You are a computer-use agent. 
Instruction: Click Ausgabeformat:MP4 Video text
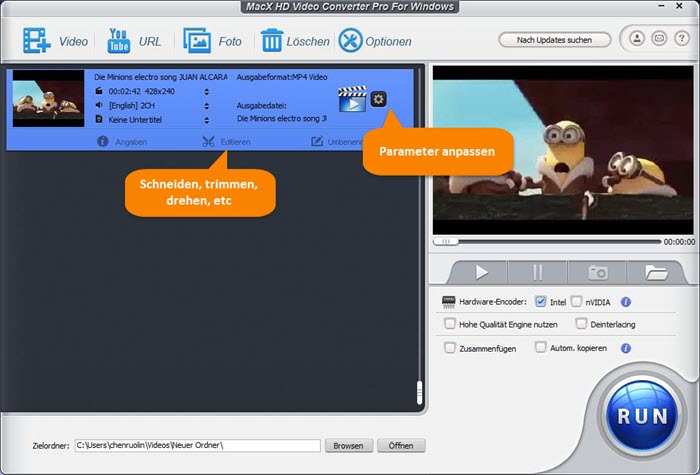pyautogui.click(x=282, y=77)
